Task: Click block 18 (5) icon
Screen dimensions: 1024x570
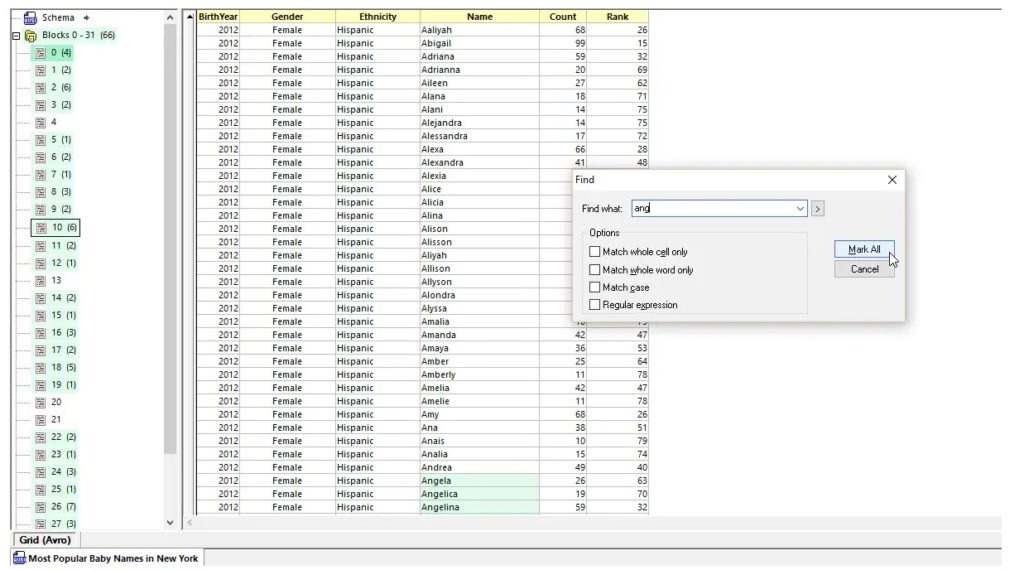Action: click(x=41, y=367)
